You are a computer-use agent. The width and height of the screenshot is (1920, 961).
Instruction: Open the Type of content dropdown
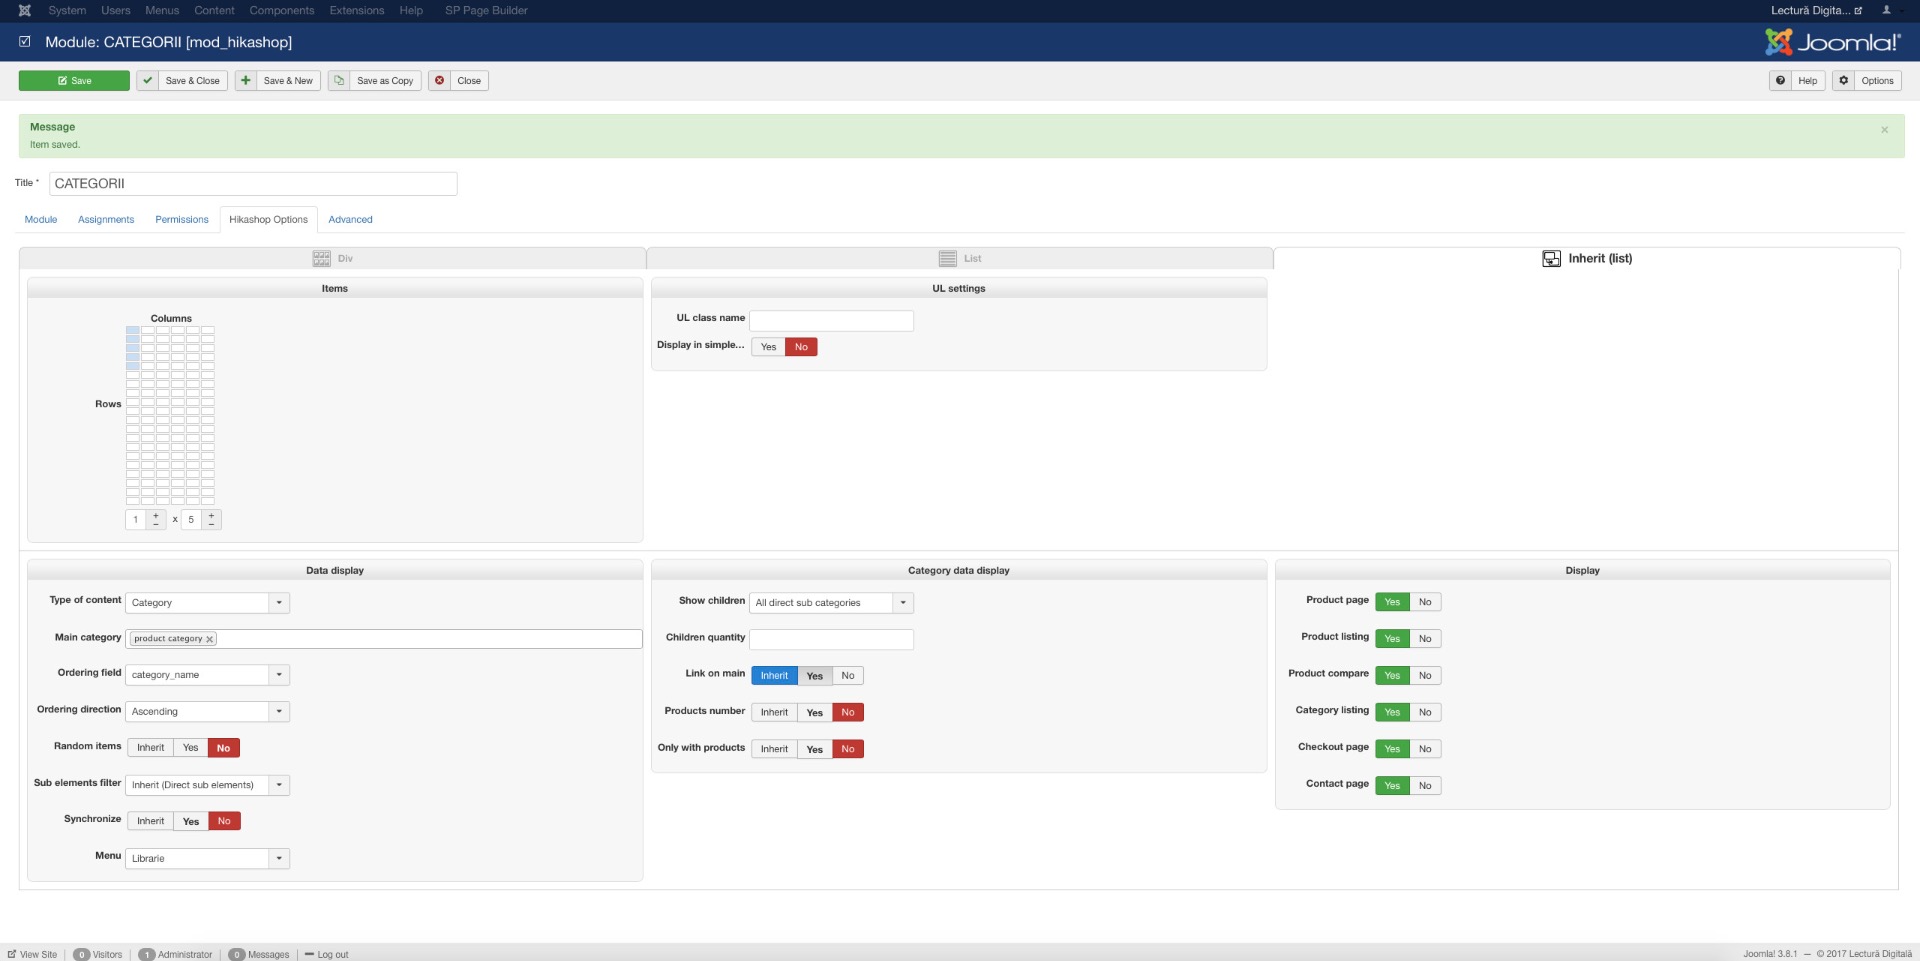point(207,603)
